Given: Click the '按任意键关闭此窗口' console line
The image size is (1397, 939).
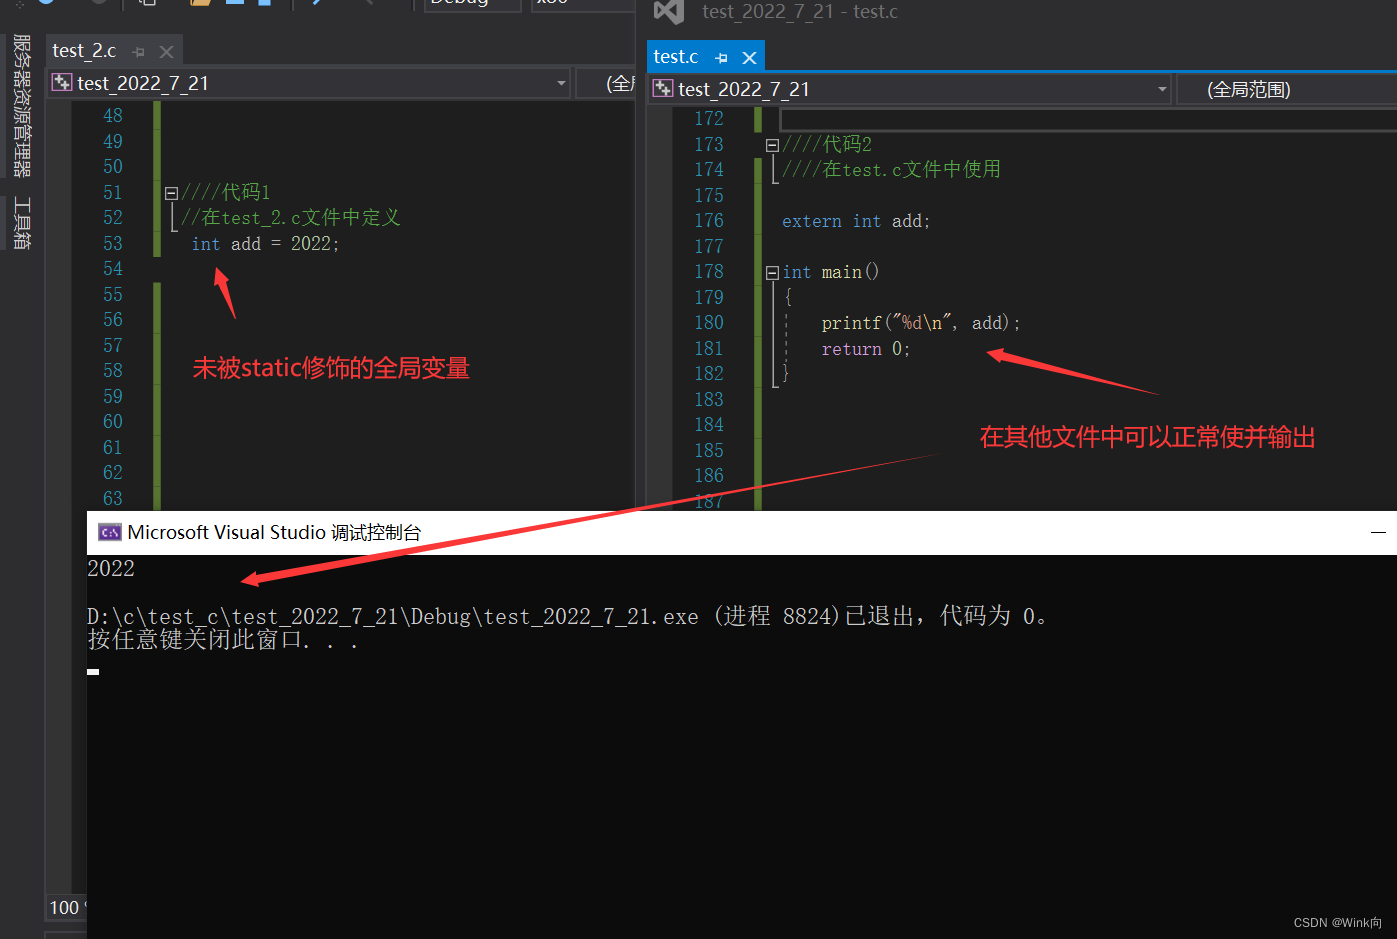Looking at the screenshot, I should tap(223, 640).
